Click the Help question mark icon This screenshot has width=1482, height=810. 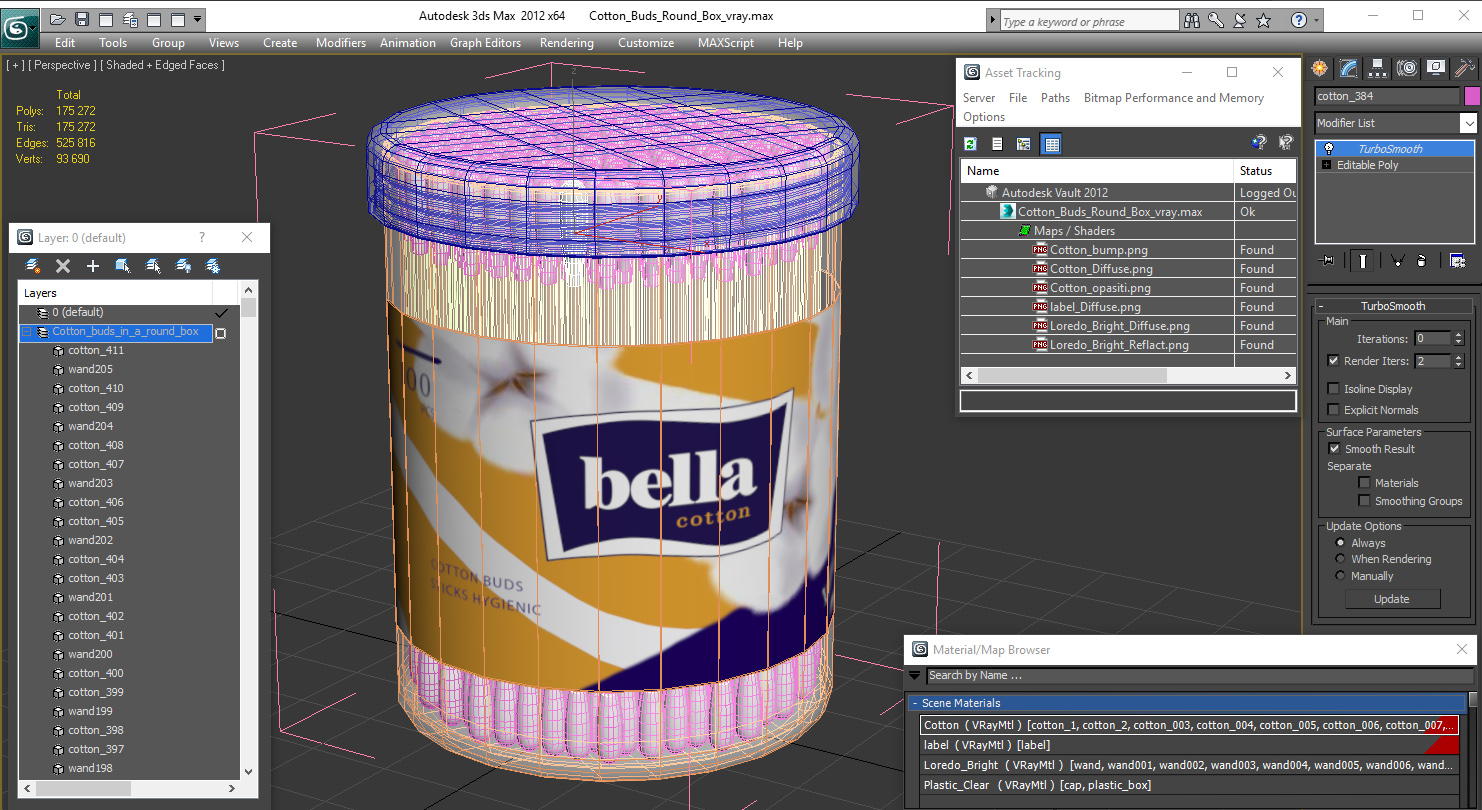click(1298, 20)
